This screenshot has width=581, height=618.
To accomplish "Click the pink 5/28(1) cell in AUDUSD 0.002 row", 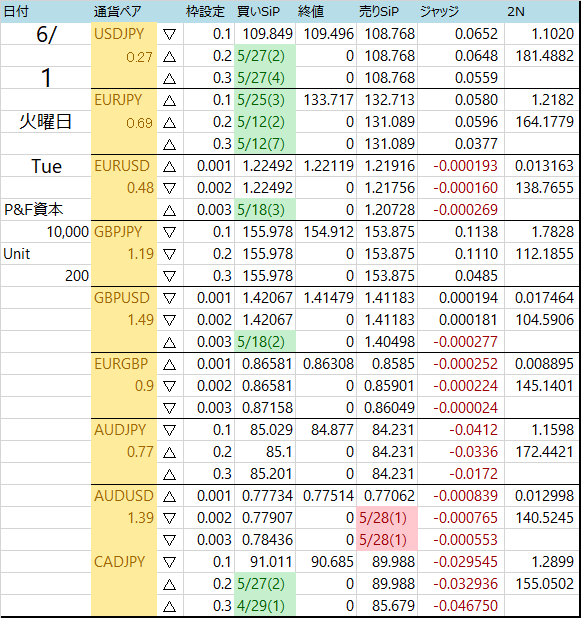I will [387, 517].
